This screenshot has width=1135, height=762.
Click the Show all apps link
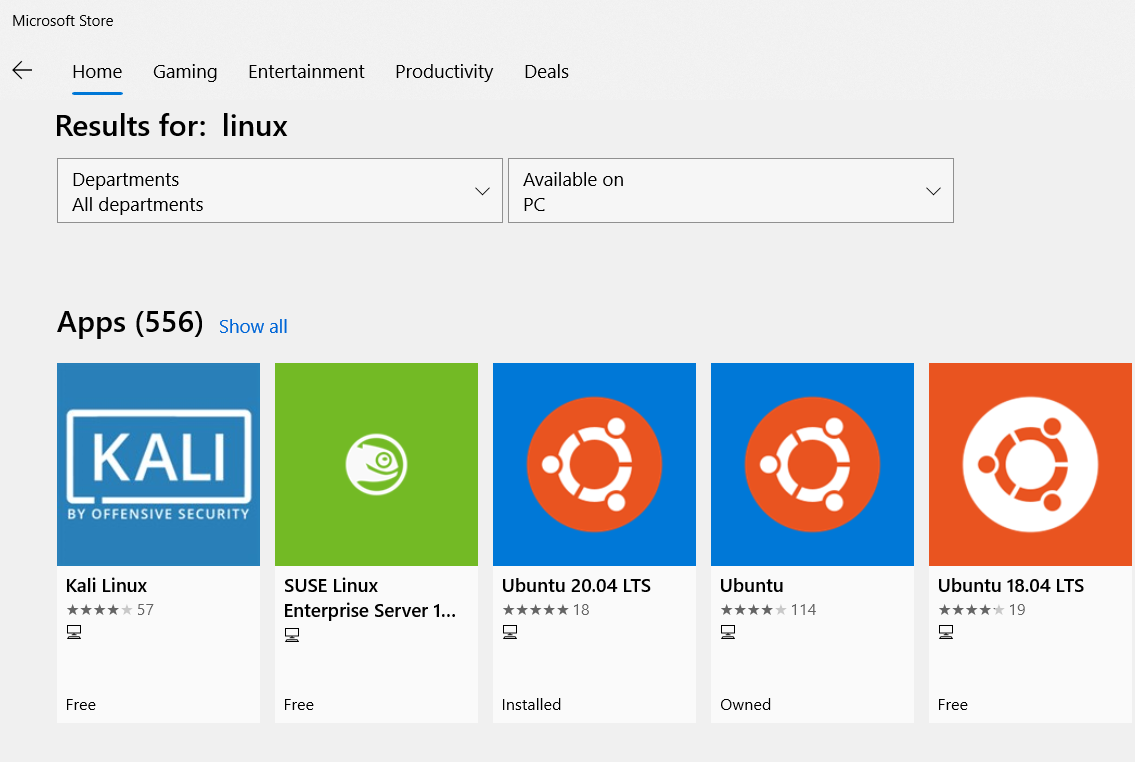pos(253,326)
